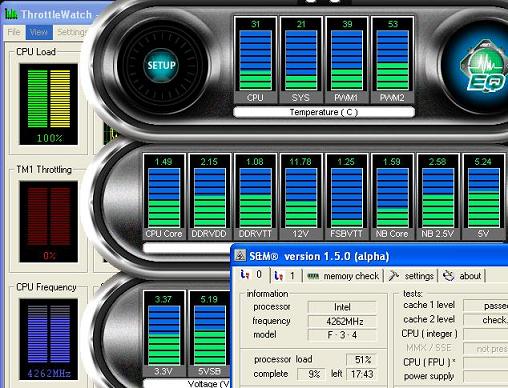
Task: Select the PWM1 temperature gauge
Action: 347,59
